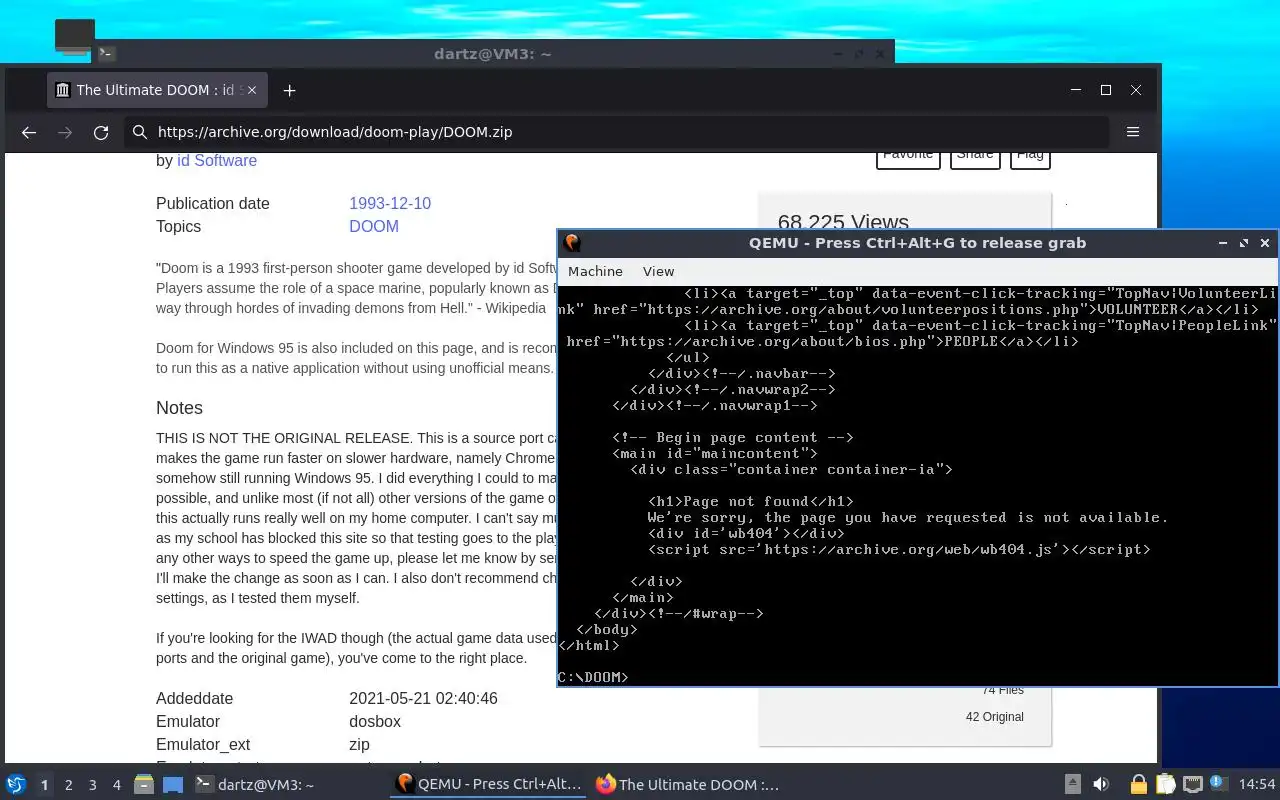
Task: Switch to dartz@VM3 terminal taskbar entry
Action: 255,785
